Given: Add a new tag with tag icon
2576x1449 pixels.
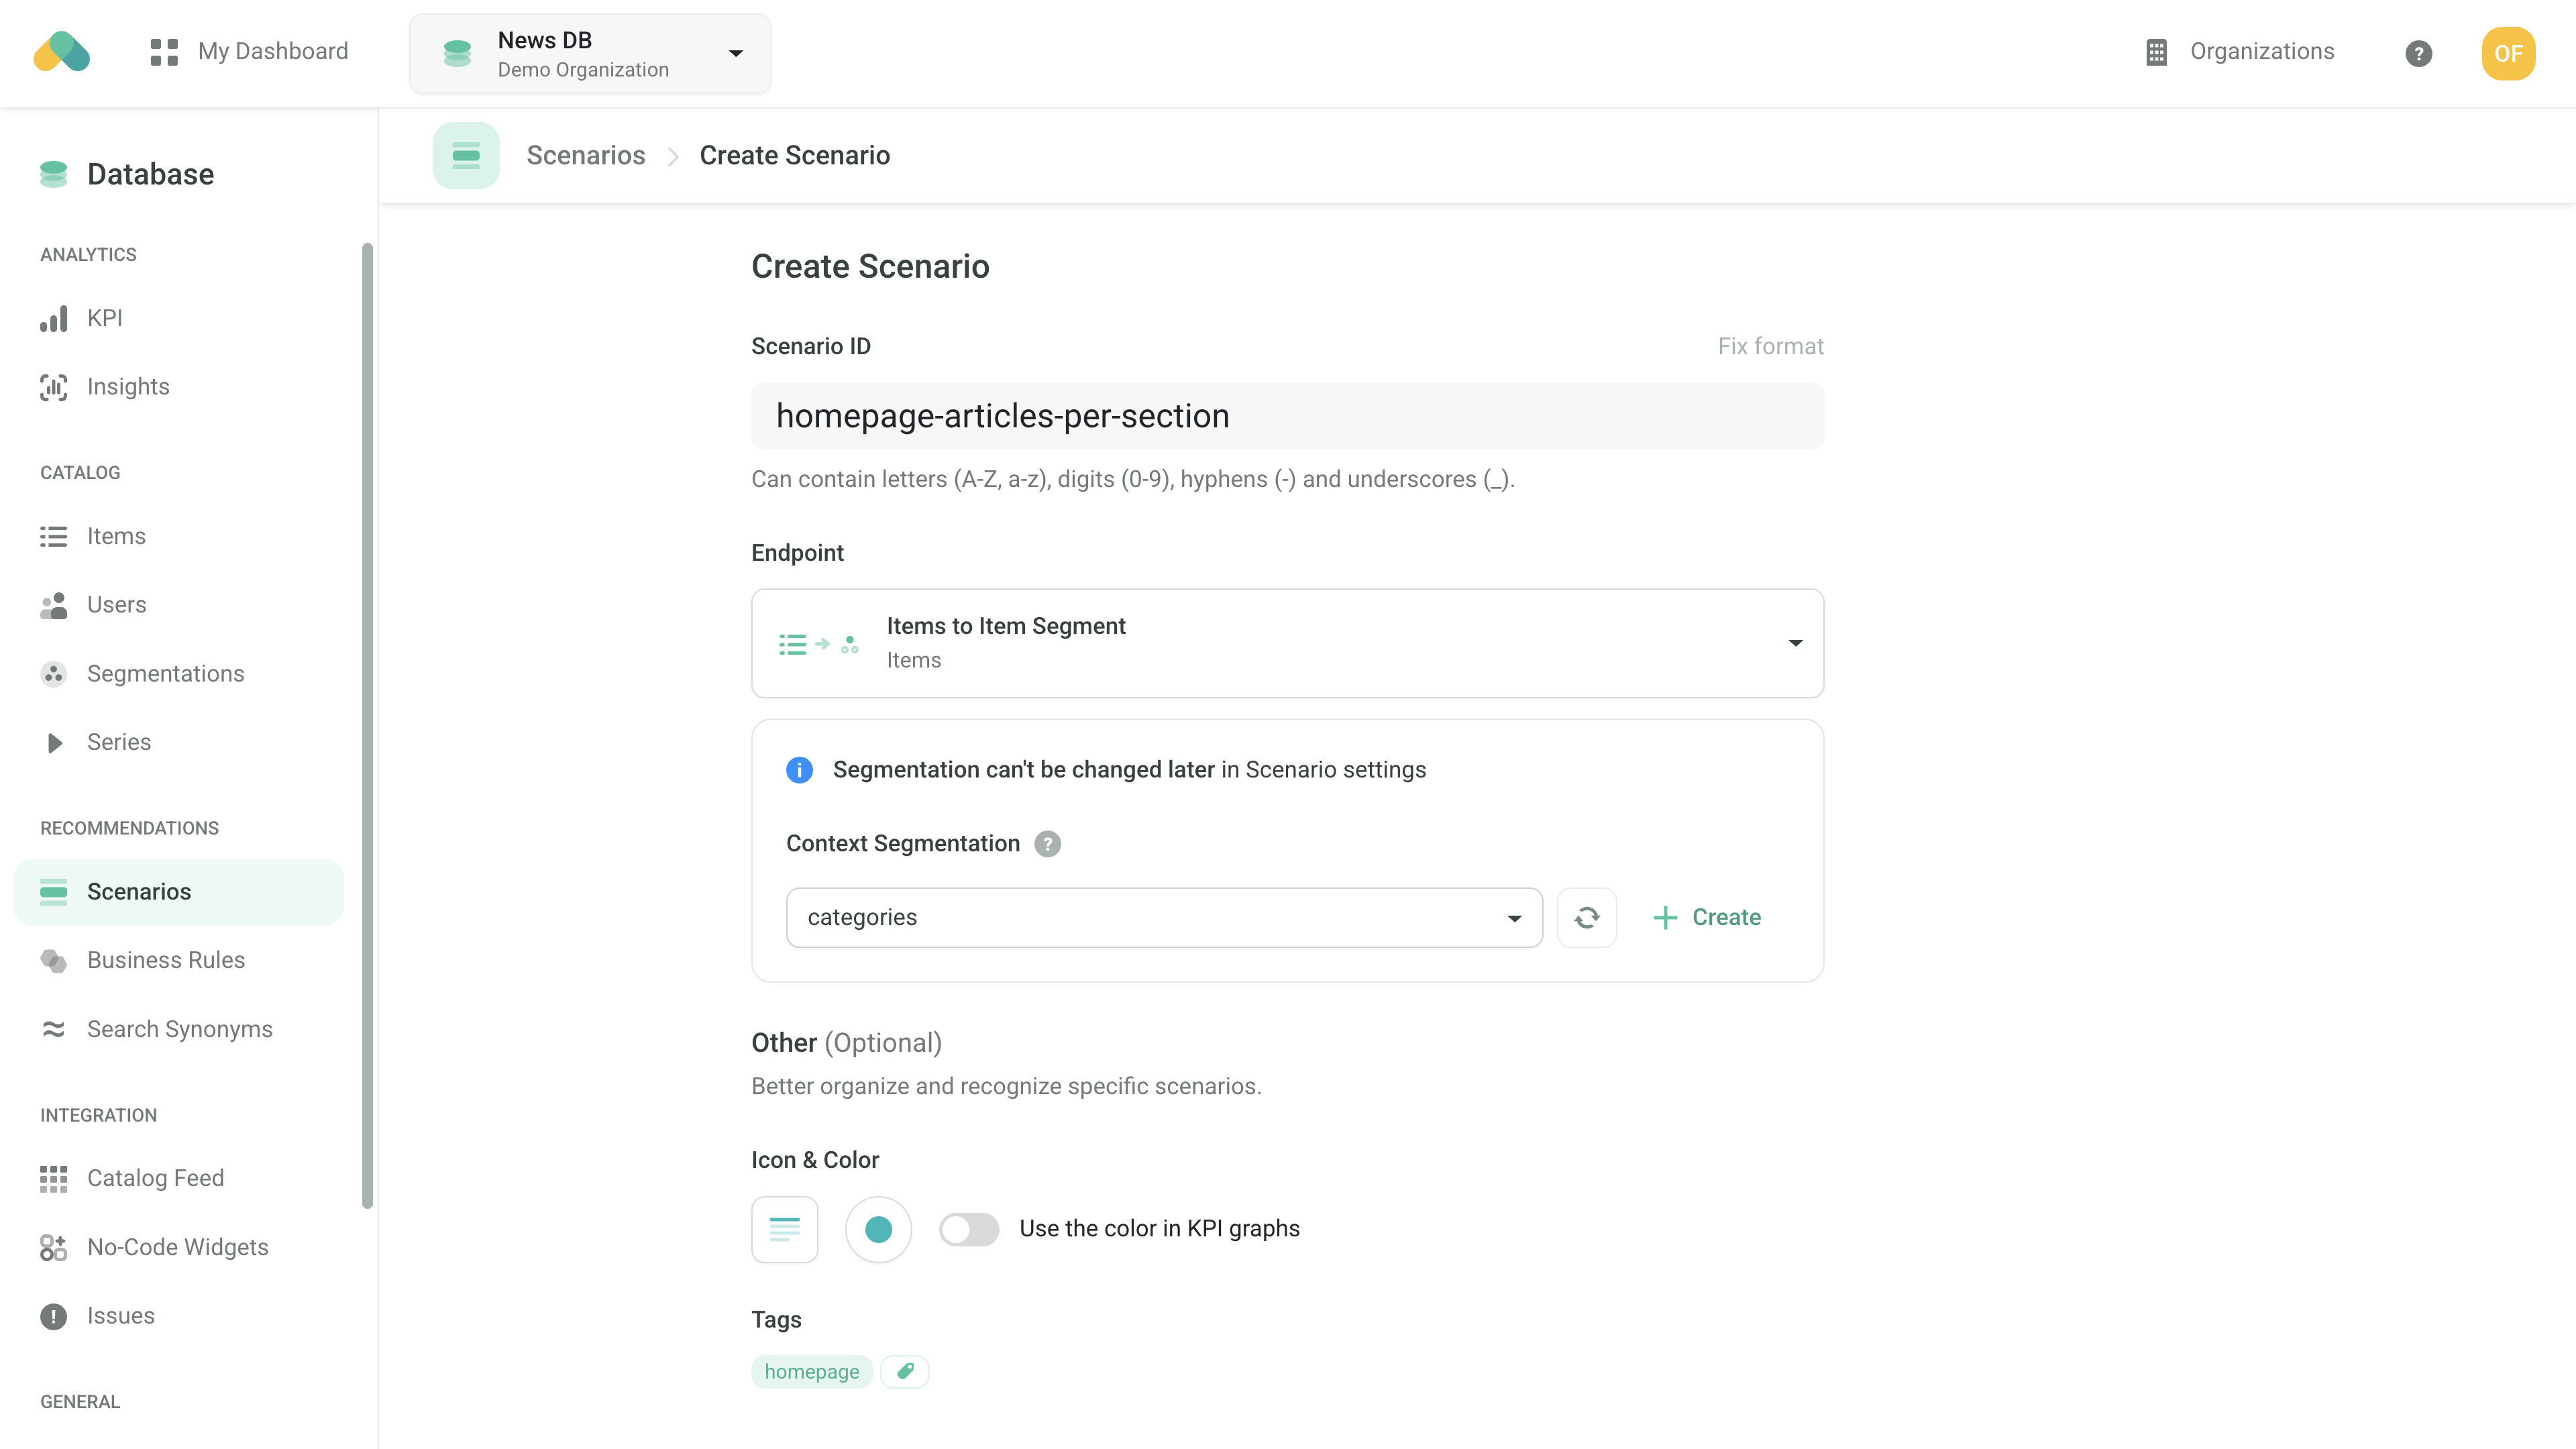Looking at the screenshot, I should click(904, 1371).
